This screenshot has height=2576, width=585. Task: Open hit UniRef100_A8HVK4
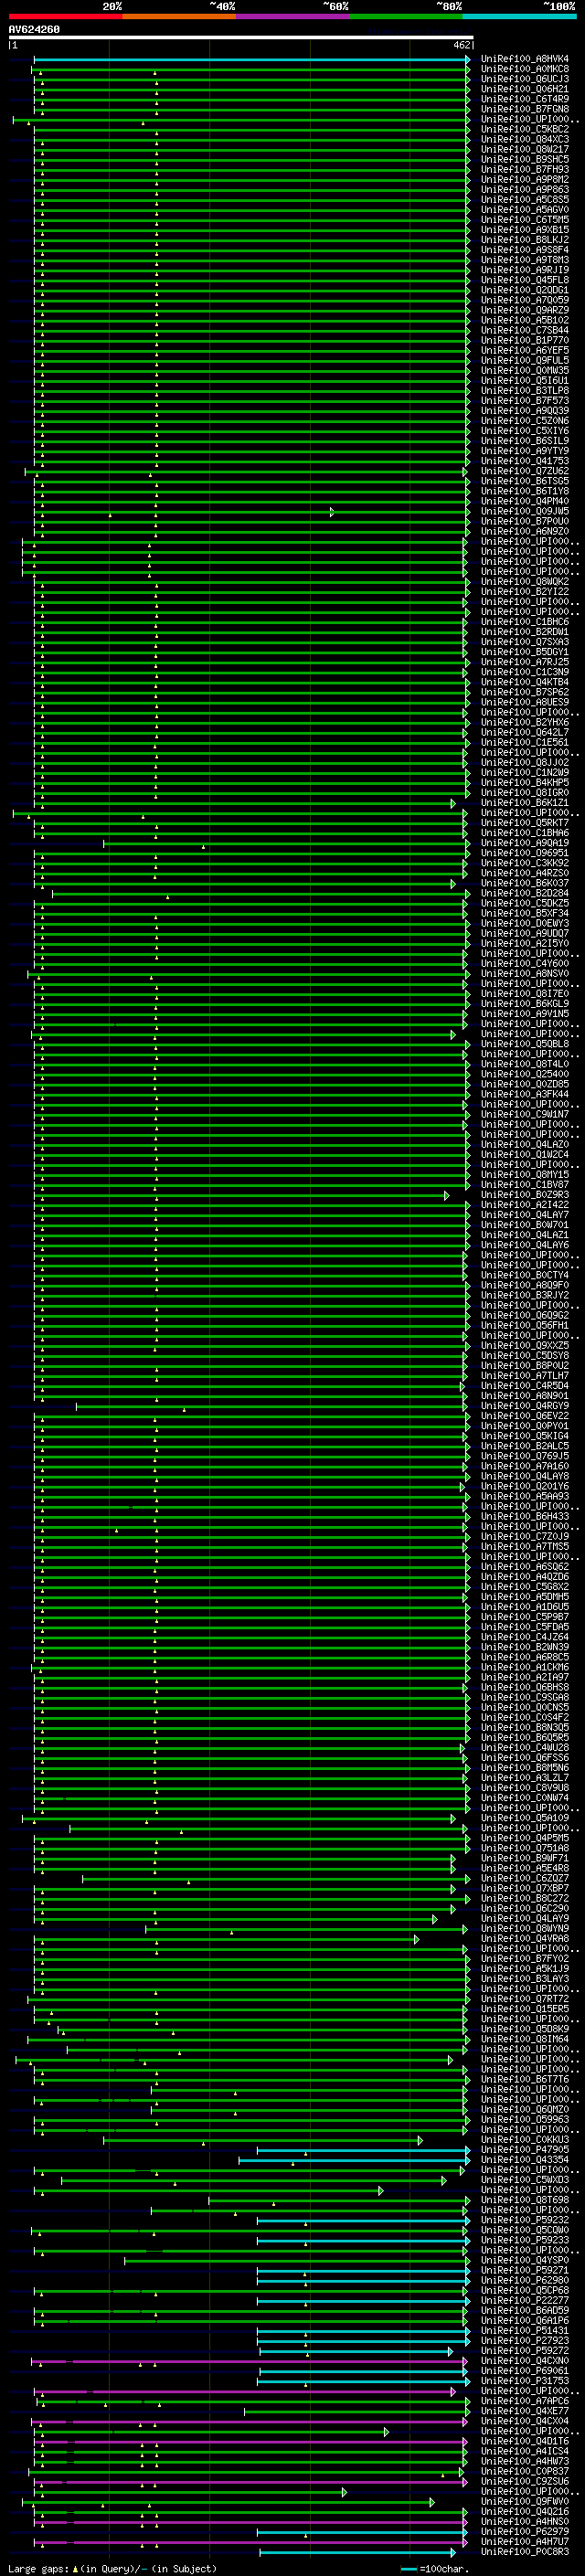click(x=525, y=59)
